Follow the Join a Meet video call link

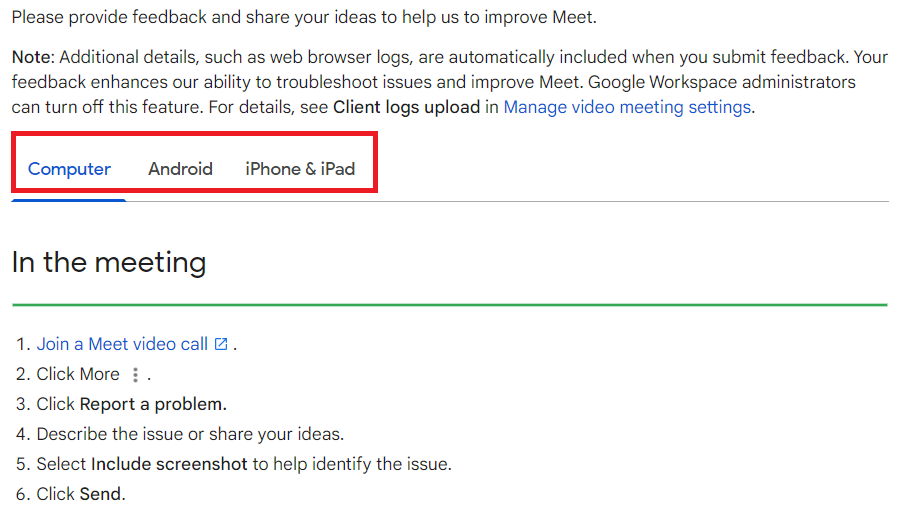tap(122, 344)
